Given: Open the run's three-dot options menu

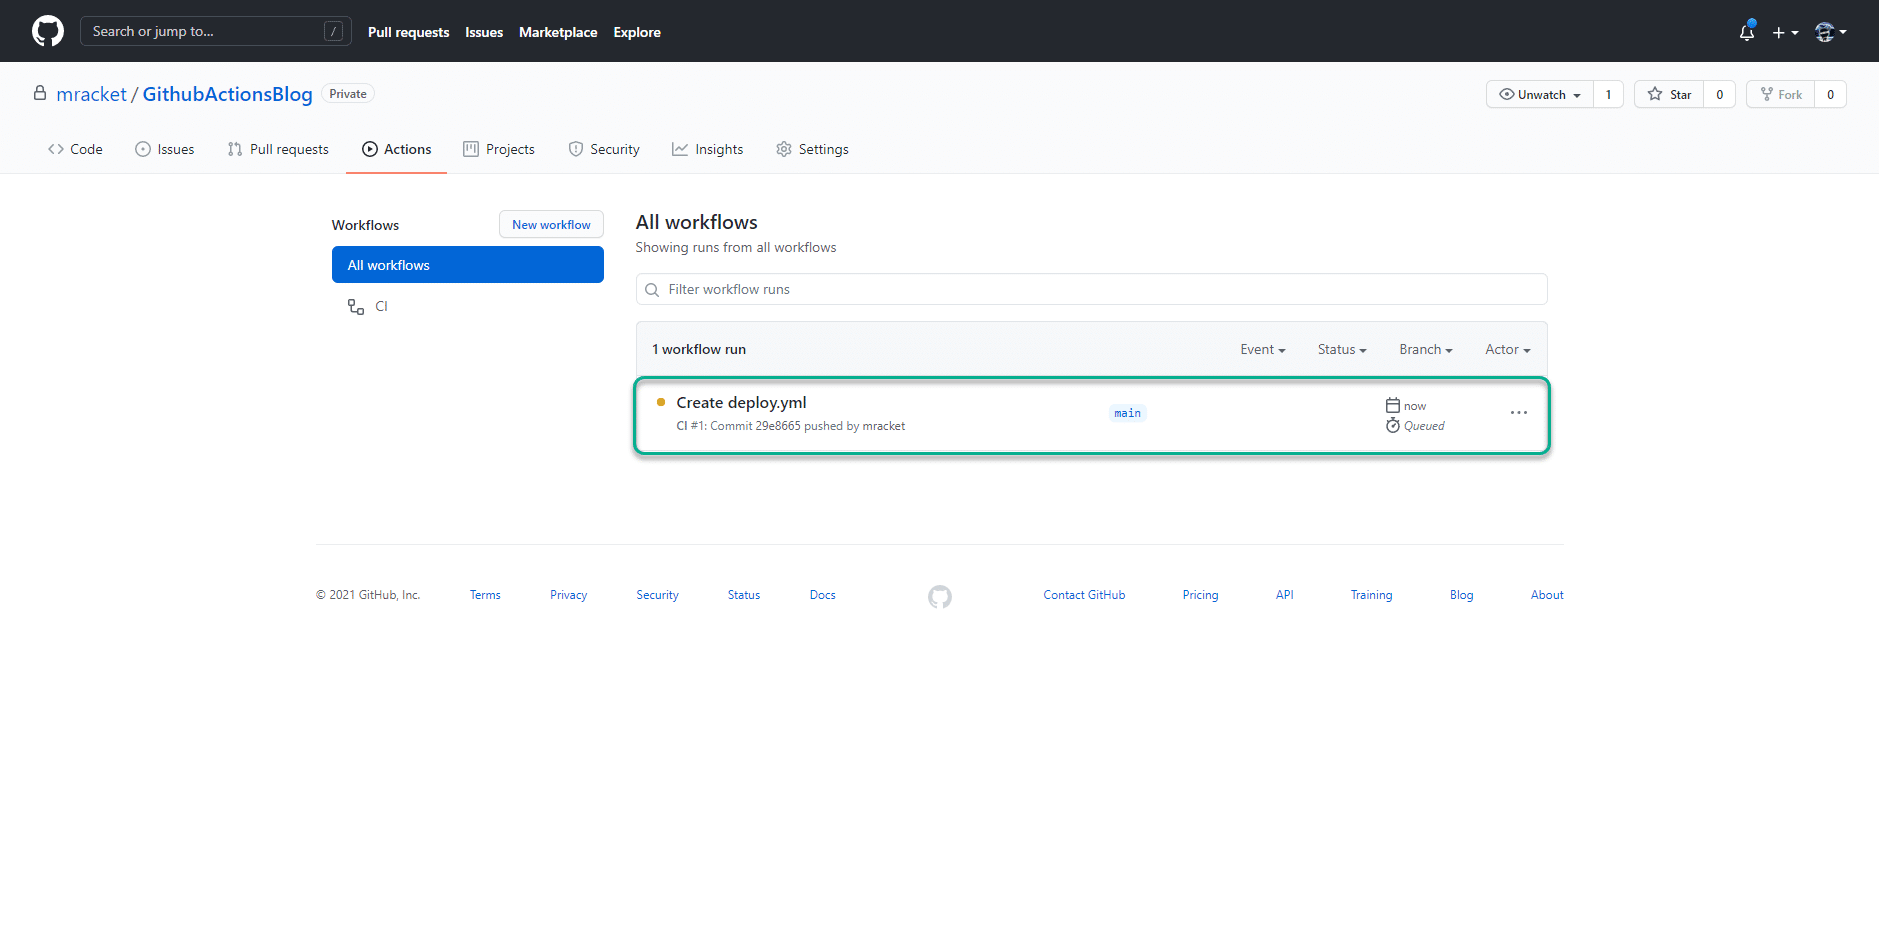Looking at the screenshot, I should (x=1518, y=413).
